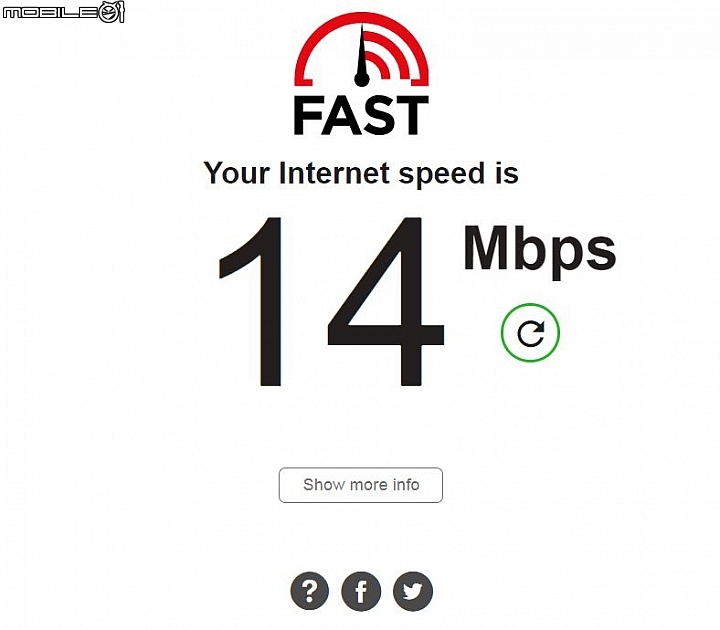
Task: Click the large 14 speed result
Action: pos(331,301)
